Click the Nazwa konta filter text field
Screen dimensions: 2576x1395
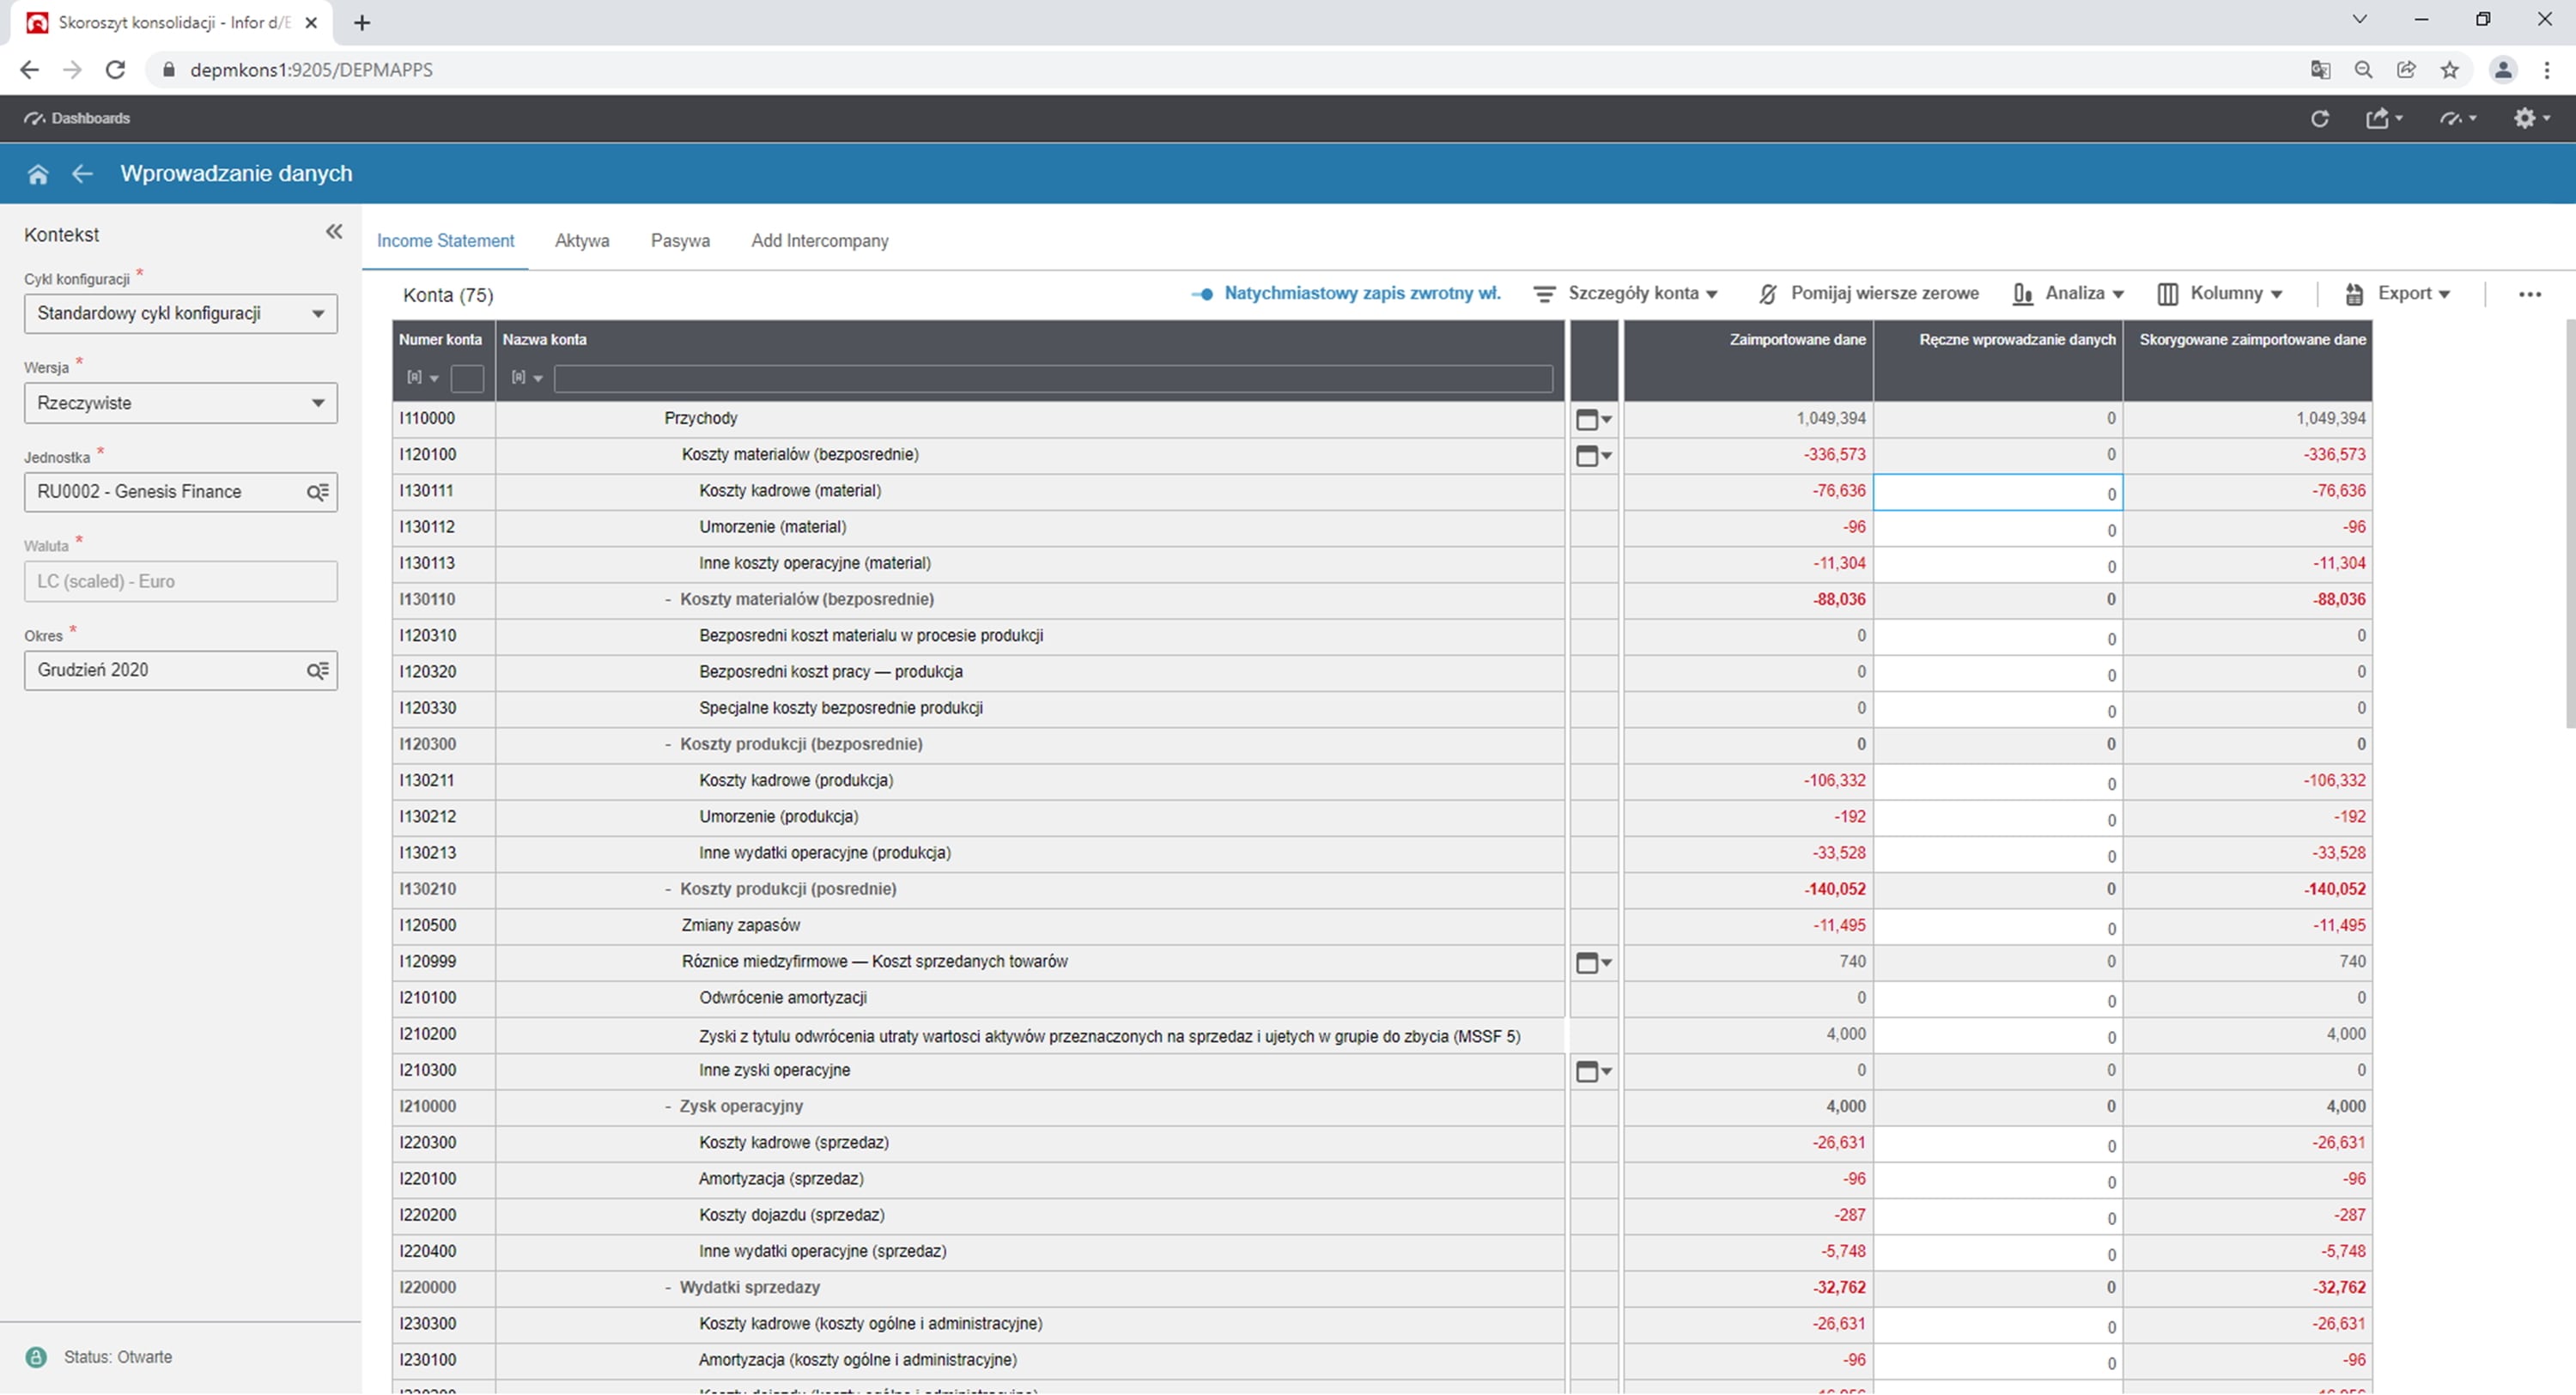pyautogui.click(x=1052, y=378)
